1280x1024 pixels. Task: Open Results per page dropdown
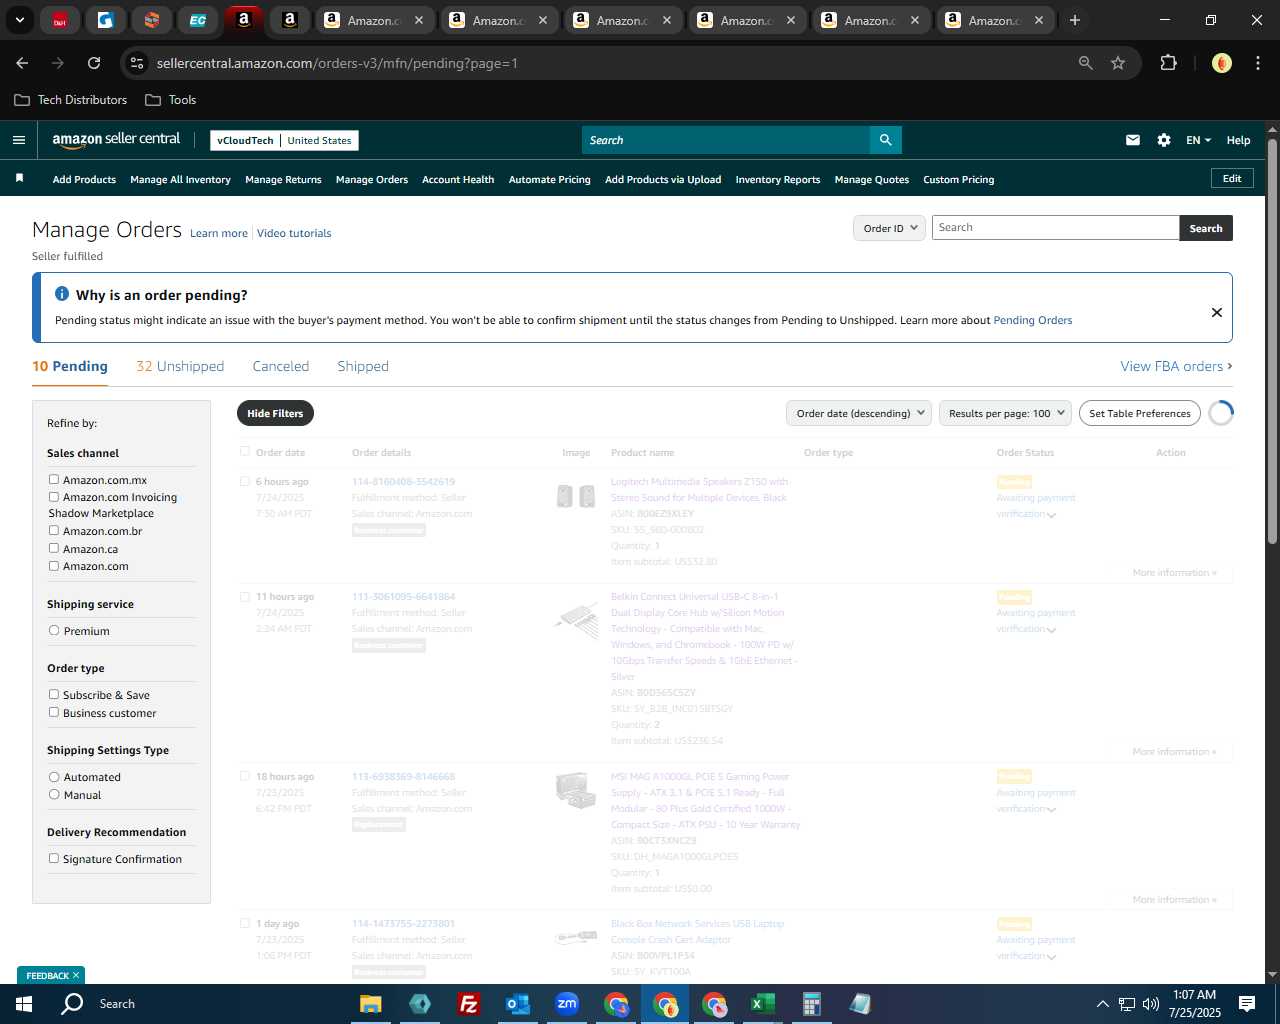coord(1005,413)
